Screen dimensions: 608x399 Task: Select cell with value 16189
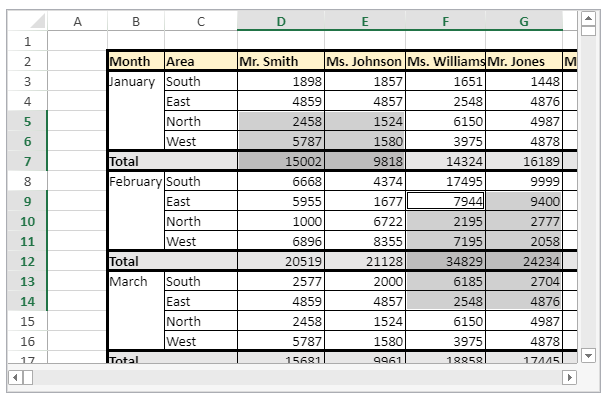524,161
